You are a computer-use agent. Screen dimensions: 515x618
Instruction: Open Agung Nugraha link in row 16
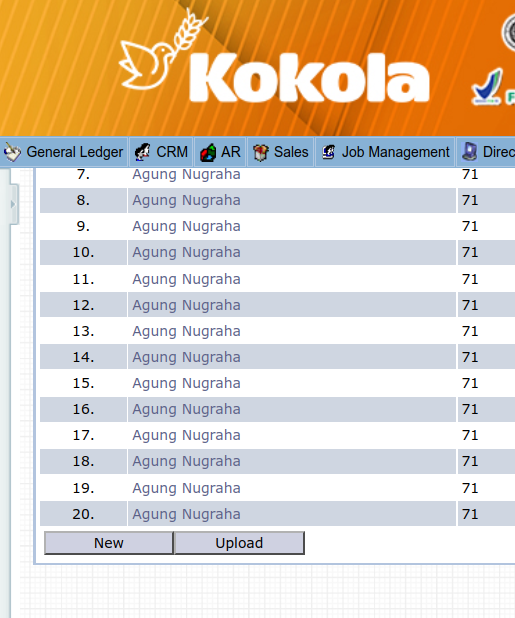(186, 409)
